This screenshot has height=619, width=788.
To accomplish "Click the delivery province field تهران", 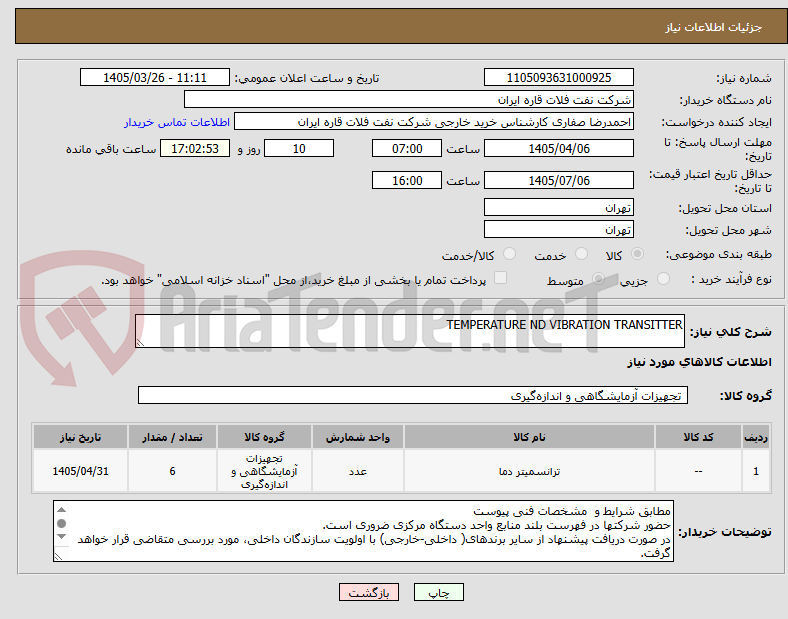I will [x=558, y=207].
